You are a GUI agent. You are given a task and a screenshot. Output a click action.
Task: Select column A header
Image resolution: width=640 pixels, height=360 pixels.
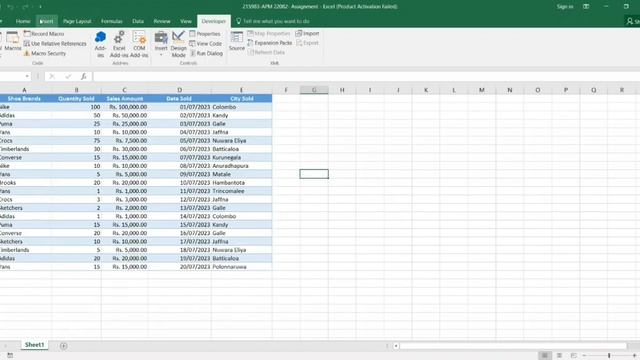click(24, 90)
